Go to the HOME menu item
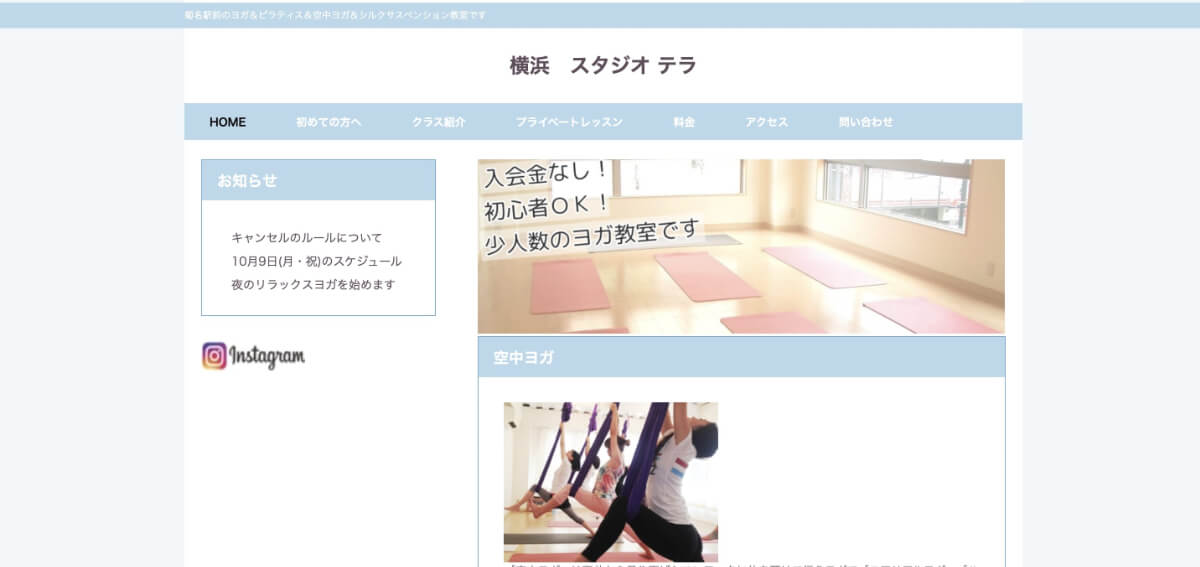This screenshot has height=567, width=1200. [227, 122]
